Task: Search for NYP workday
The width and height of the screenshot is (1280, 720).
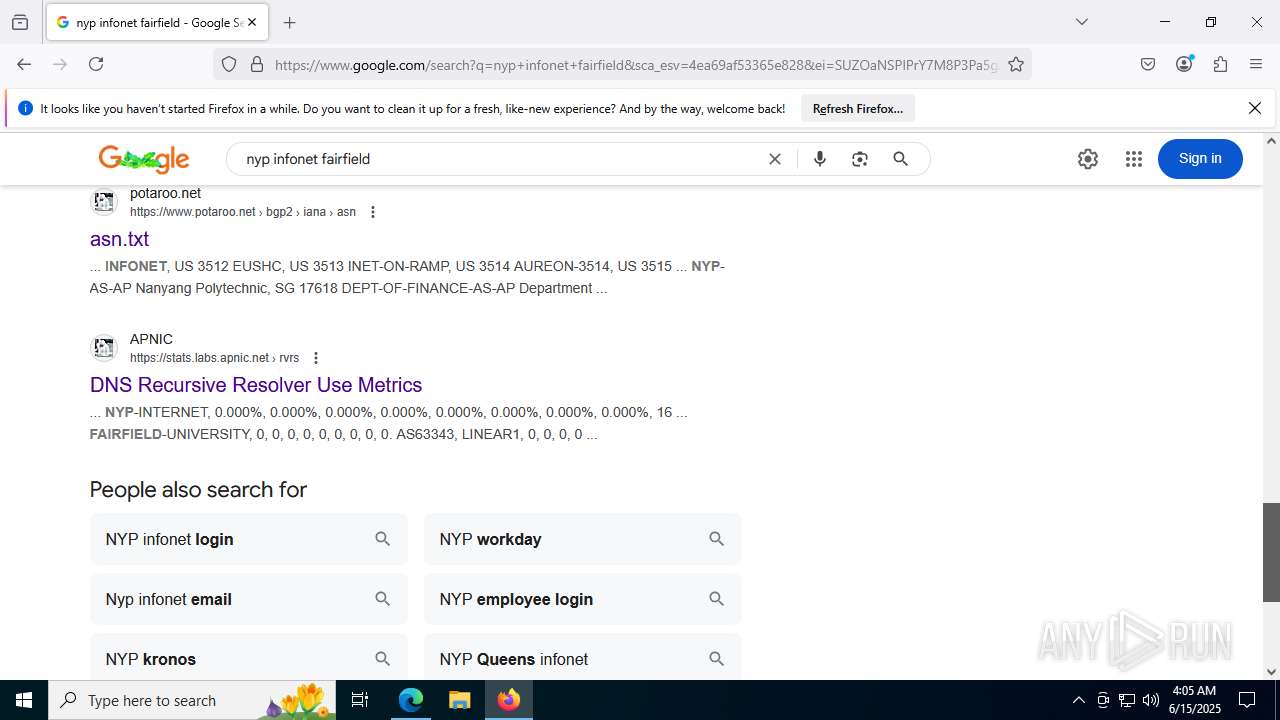Action: click(583, 539)
